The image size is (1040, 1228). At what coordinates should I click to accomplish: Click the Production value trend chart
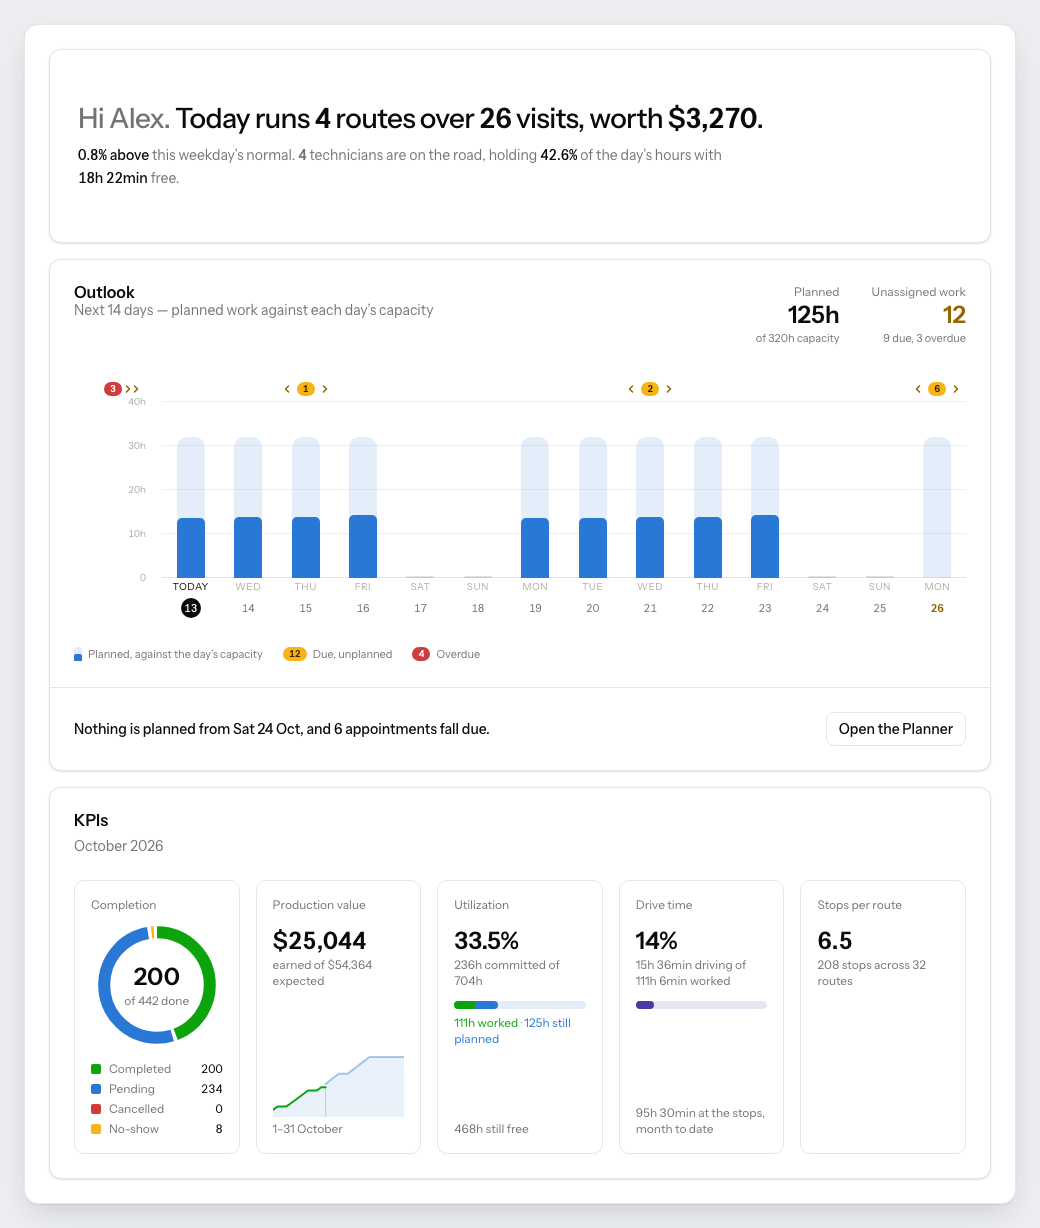pos(338,1086)
